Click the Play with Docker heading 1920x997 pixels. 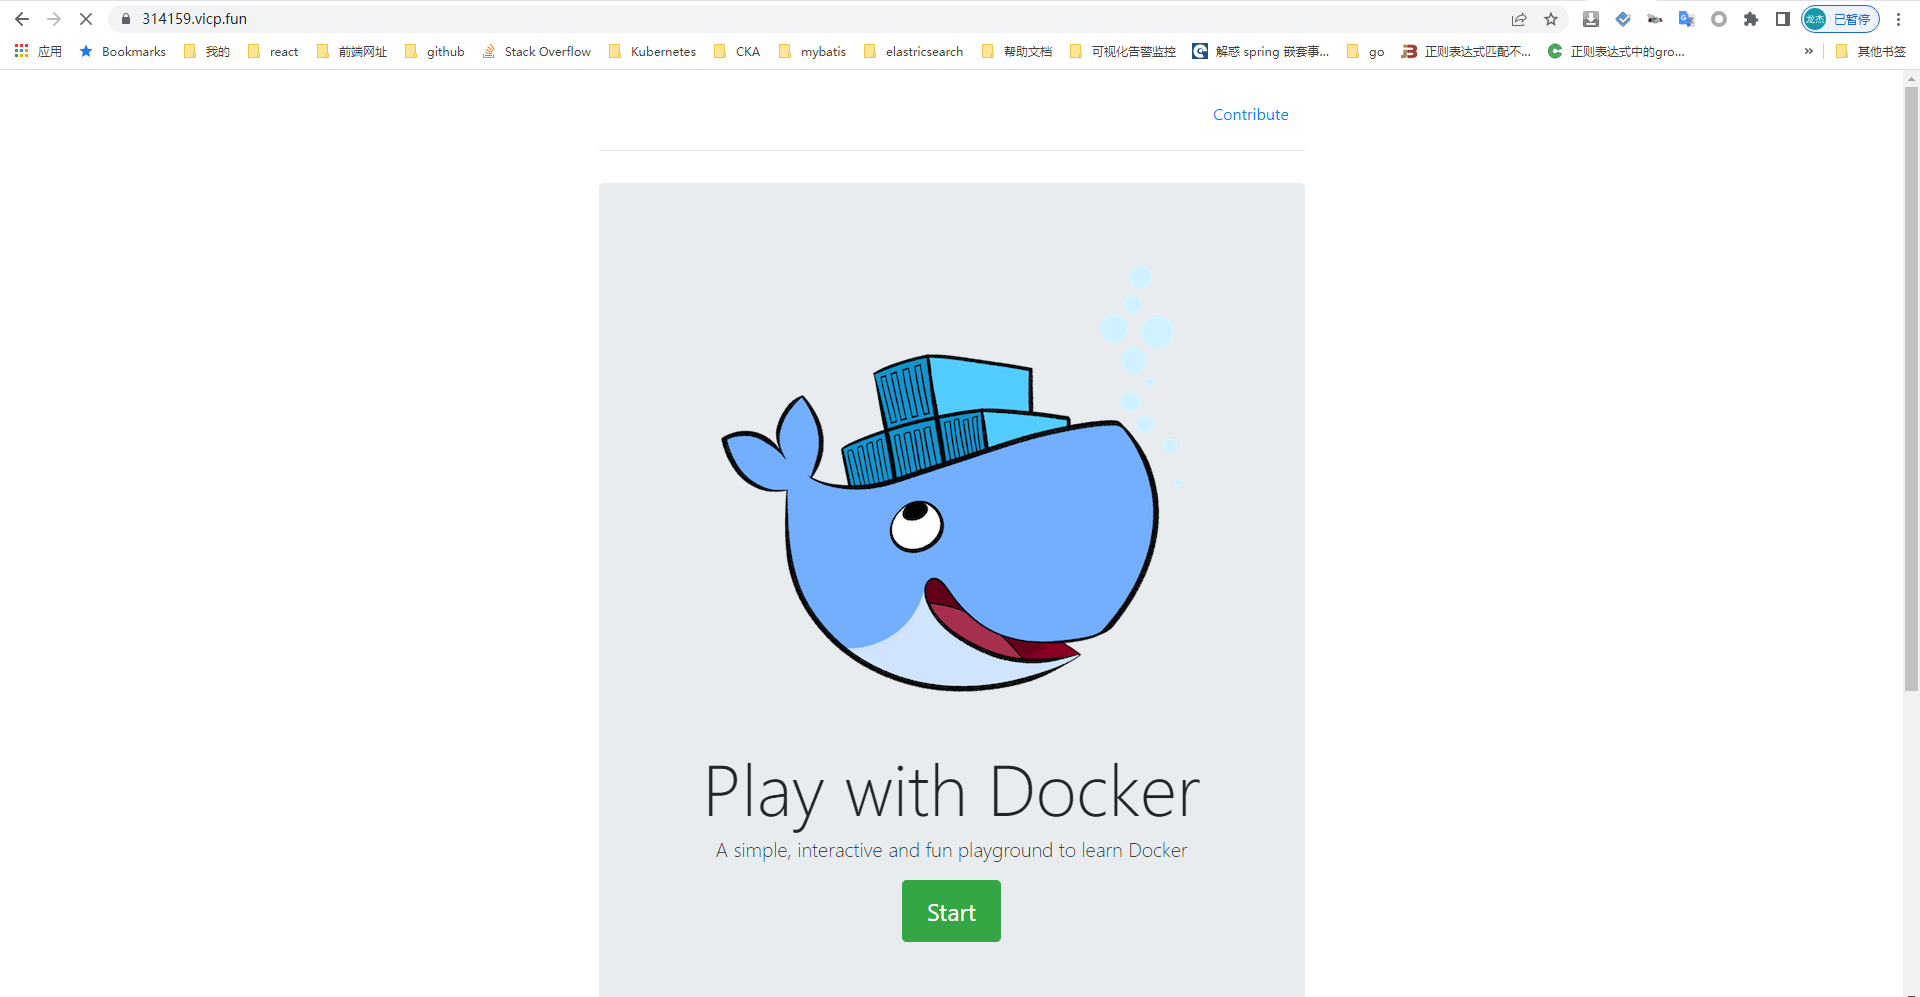tap(951, 792)
